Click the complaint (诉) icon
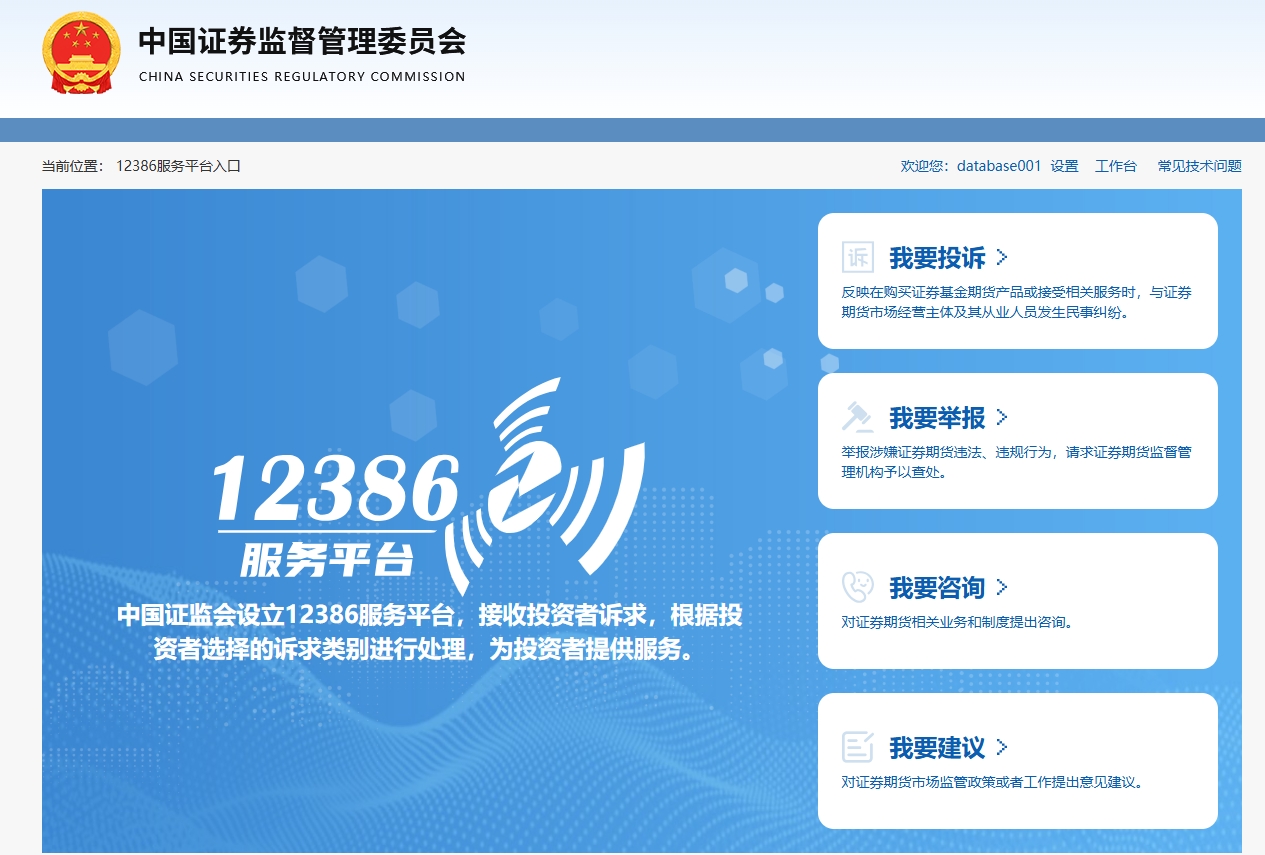Screen dimensions: 1265x855 point(858,257)
